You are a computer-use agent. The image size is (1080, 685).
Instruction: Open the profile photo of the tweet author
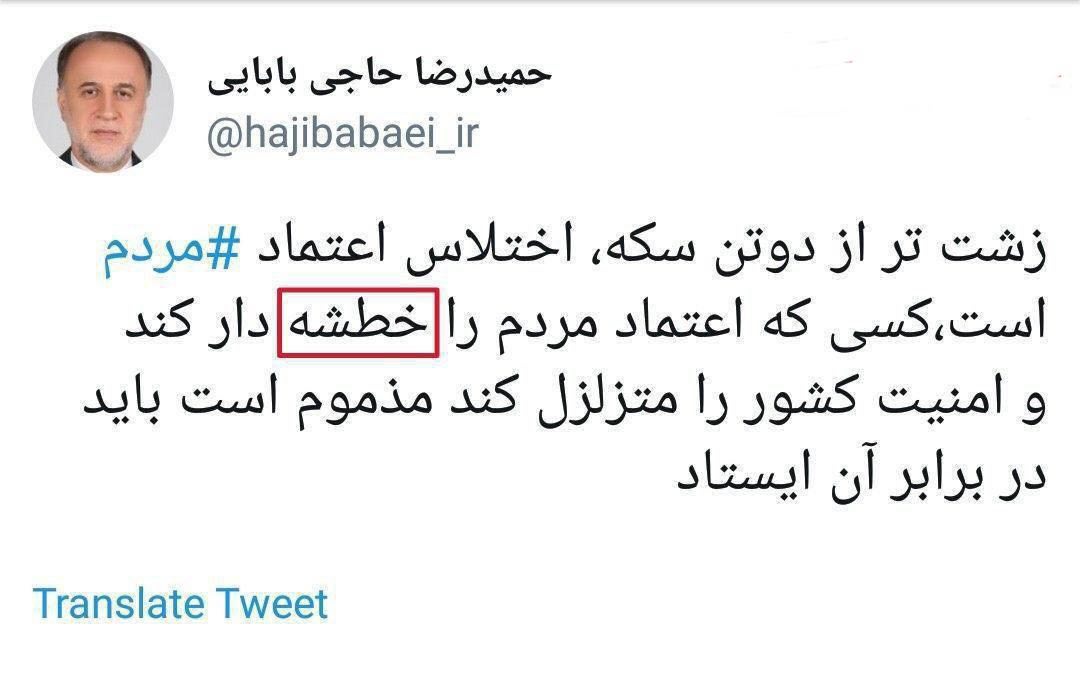[x=103, y=101]
